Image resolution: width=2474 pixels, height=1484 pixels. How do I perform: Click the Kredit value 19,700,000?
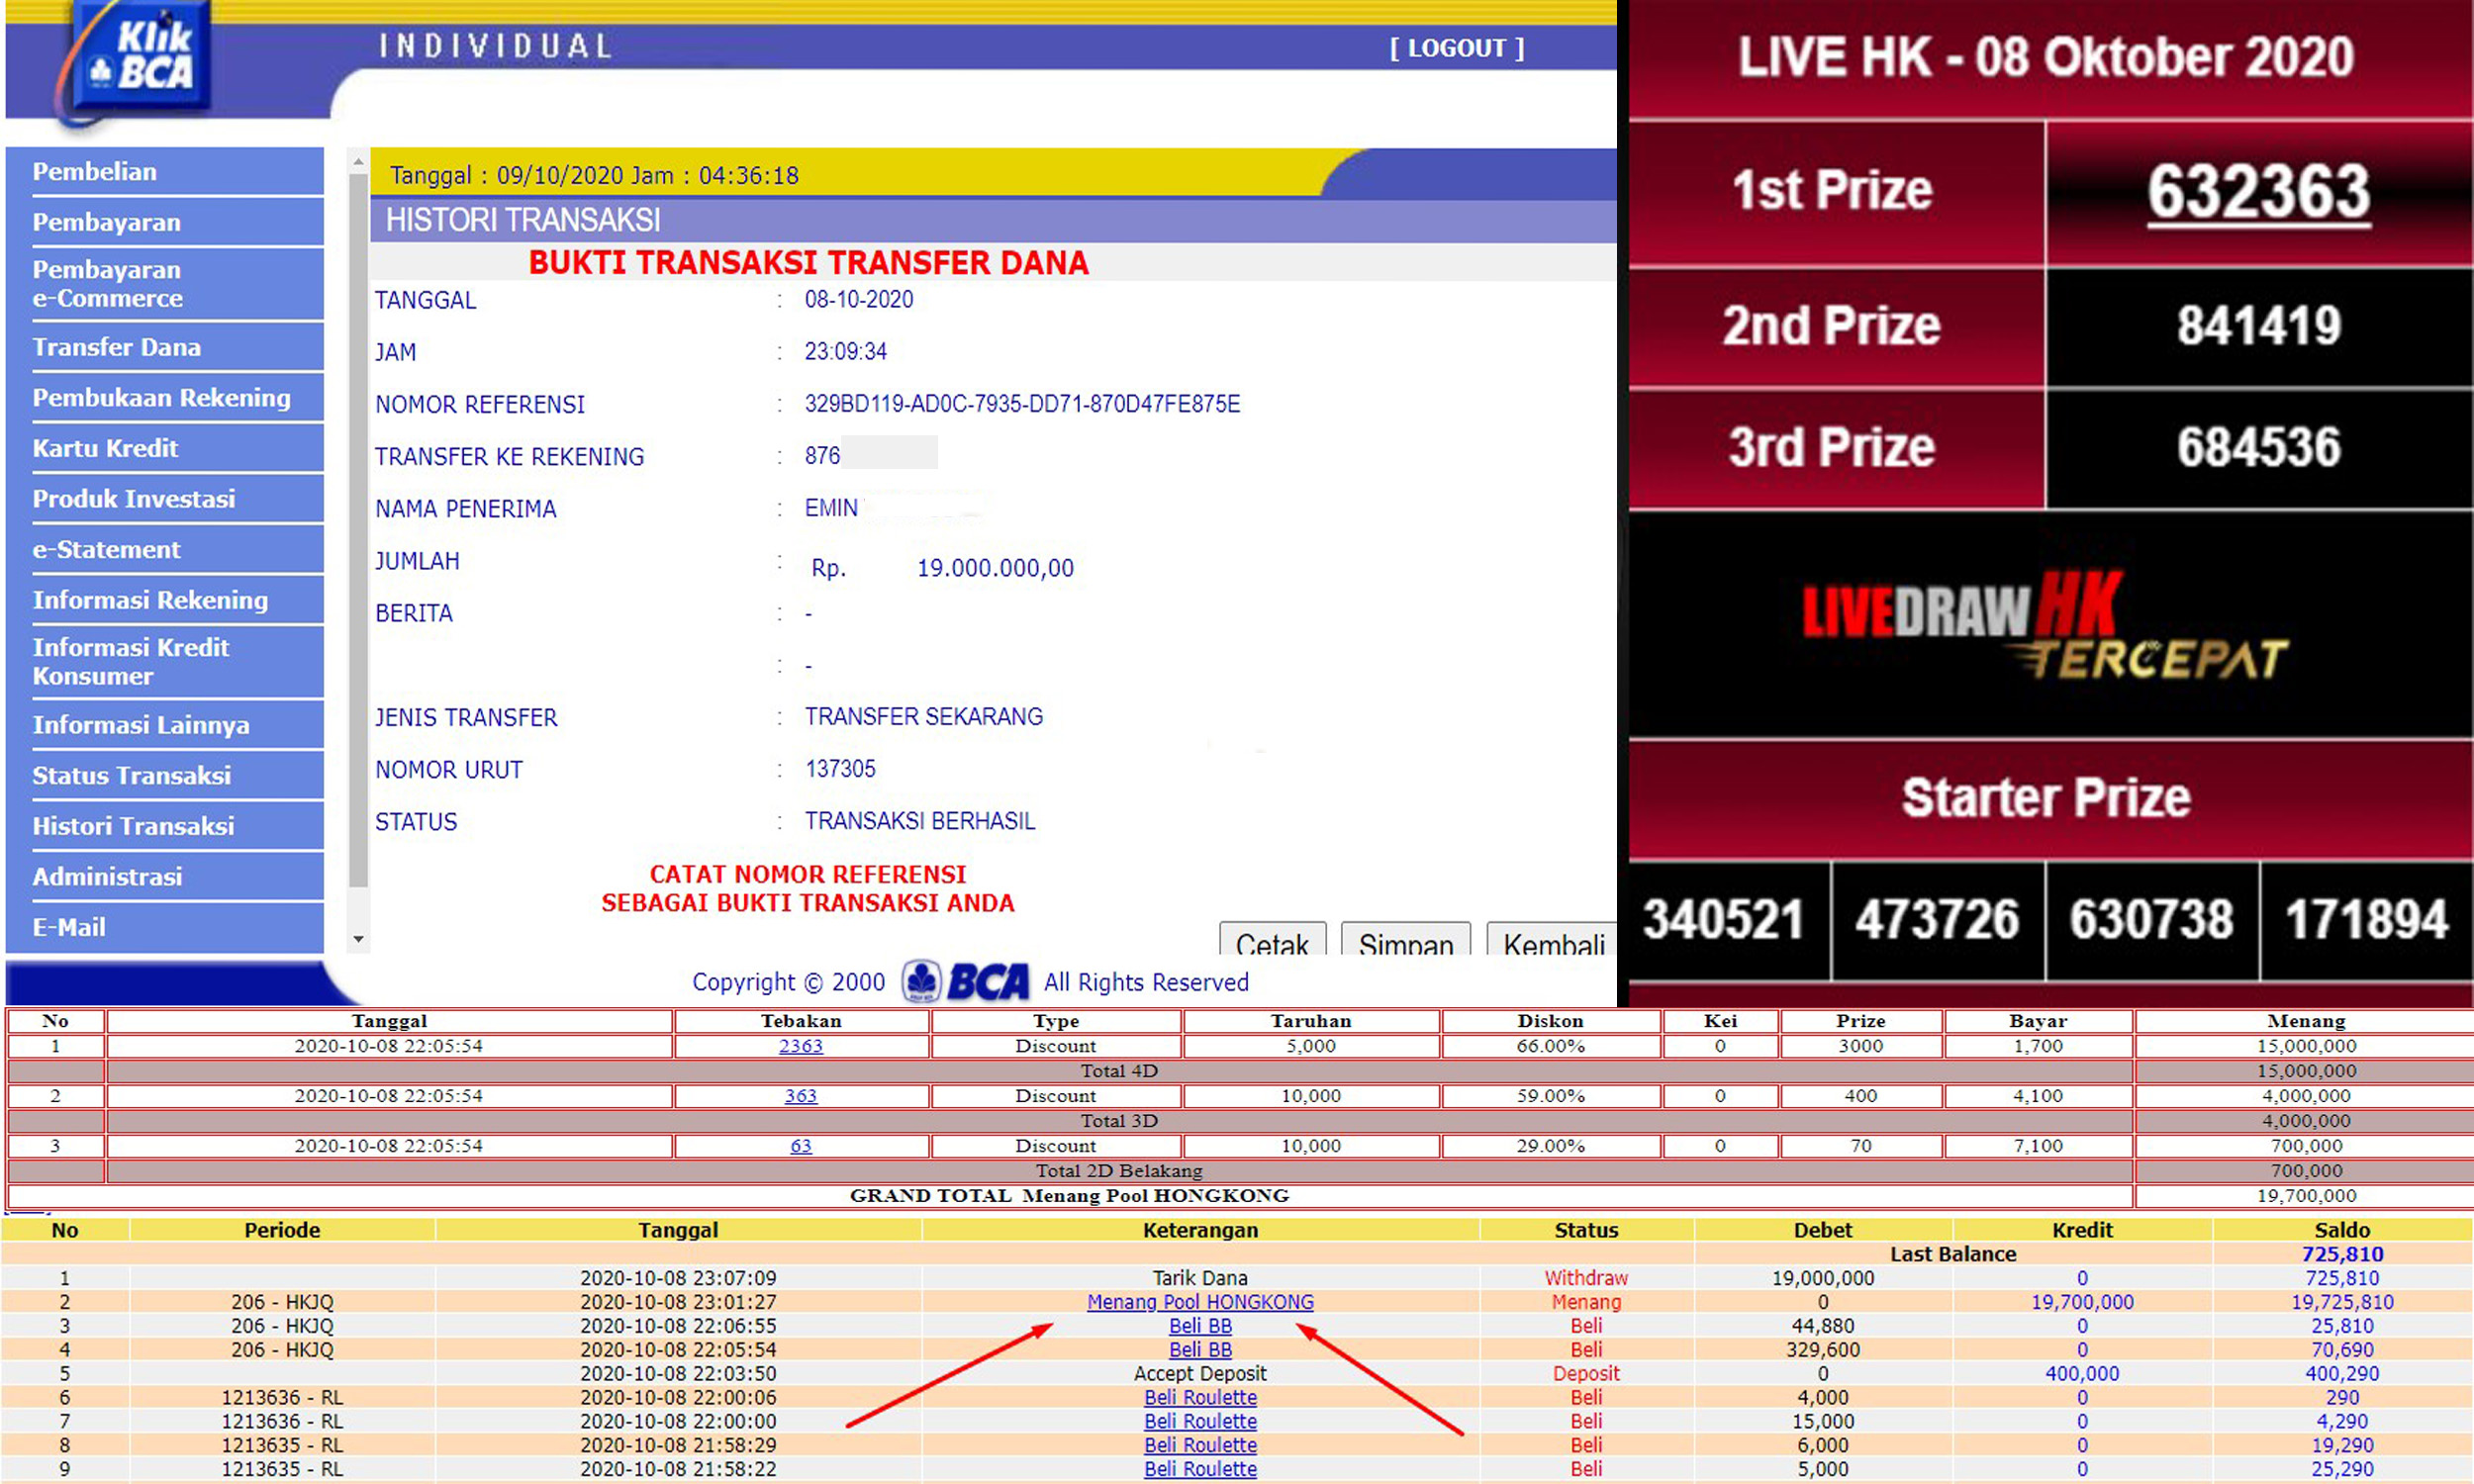click(x=2082, y=1302)
